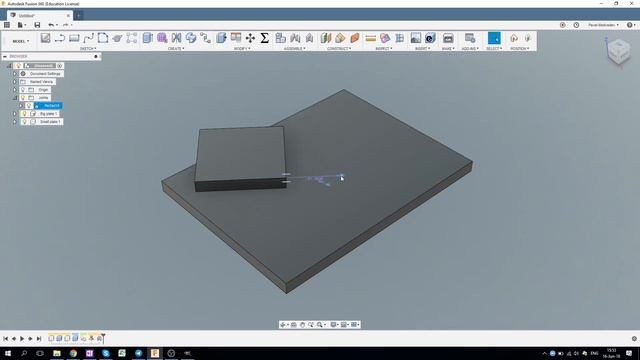The image size is (640, 360).
Task: Click the timeline end marker
Action: click(x=103, y=338)
